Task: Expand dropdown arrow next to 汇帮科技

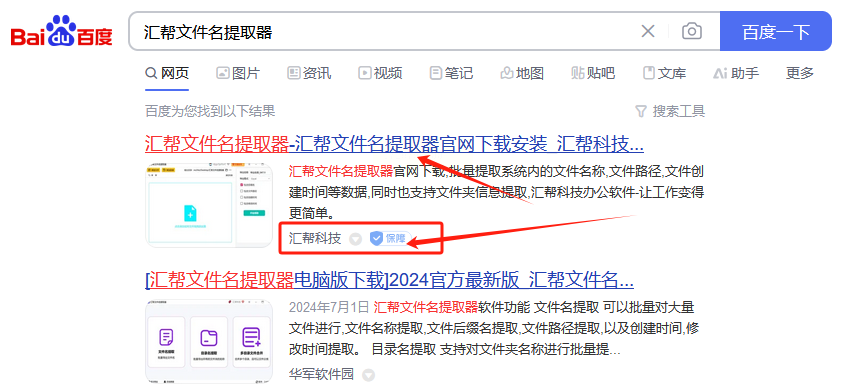Action: pos(355,239)
